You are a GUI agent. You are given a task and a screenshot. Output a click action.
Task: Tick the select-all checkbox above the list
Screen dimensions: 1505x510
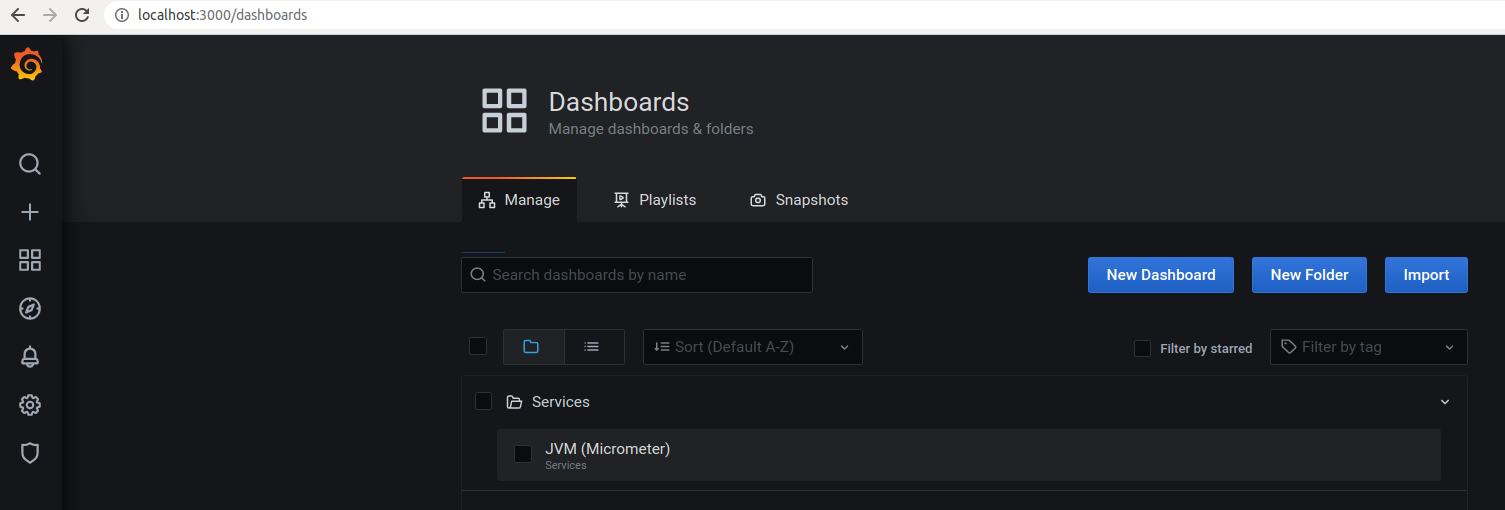click(x=478, y=346)
